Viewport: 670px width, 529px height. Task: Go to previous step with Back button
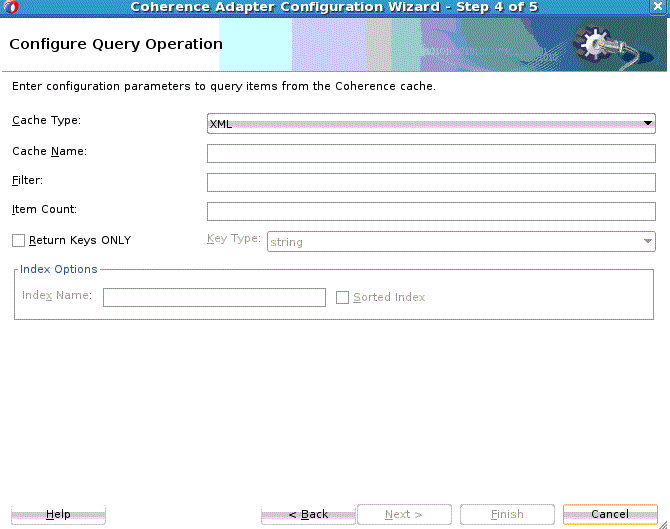pos(308,514)
